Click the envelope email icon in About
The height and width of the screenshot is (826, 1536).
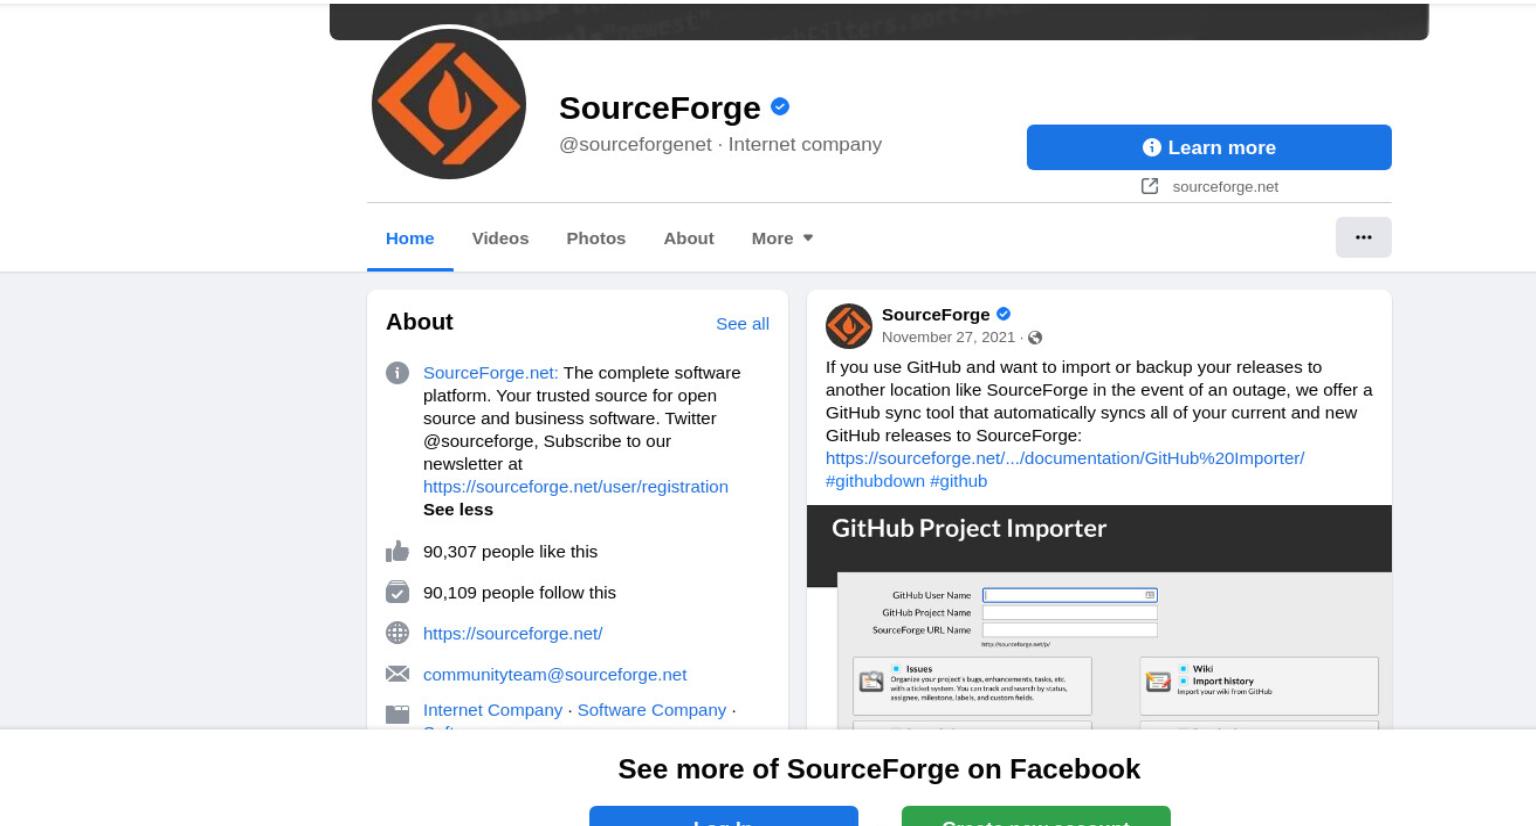[x=397, y=674]
